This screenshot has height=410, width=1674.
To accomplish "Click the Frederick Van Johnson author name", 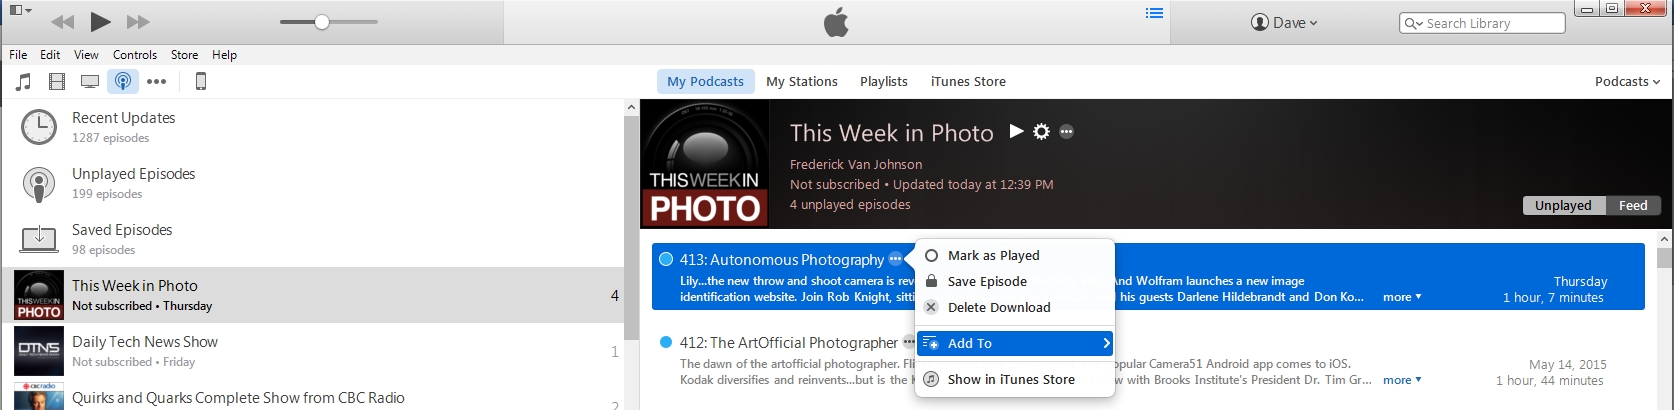I will pos(856,164).
